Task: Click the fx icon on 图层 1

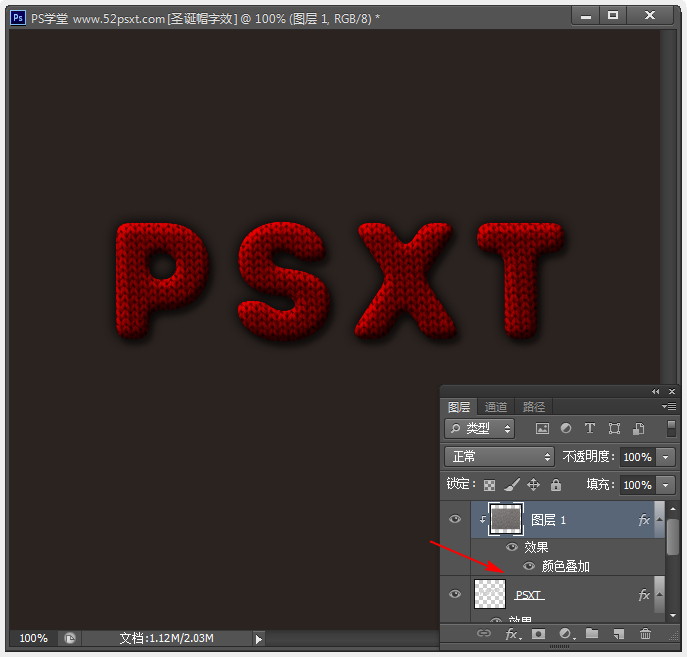Action: [644, 520]
